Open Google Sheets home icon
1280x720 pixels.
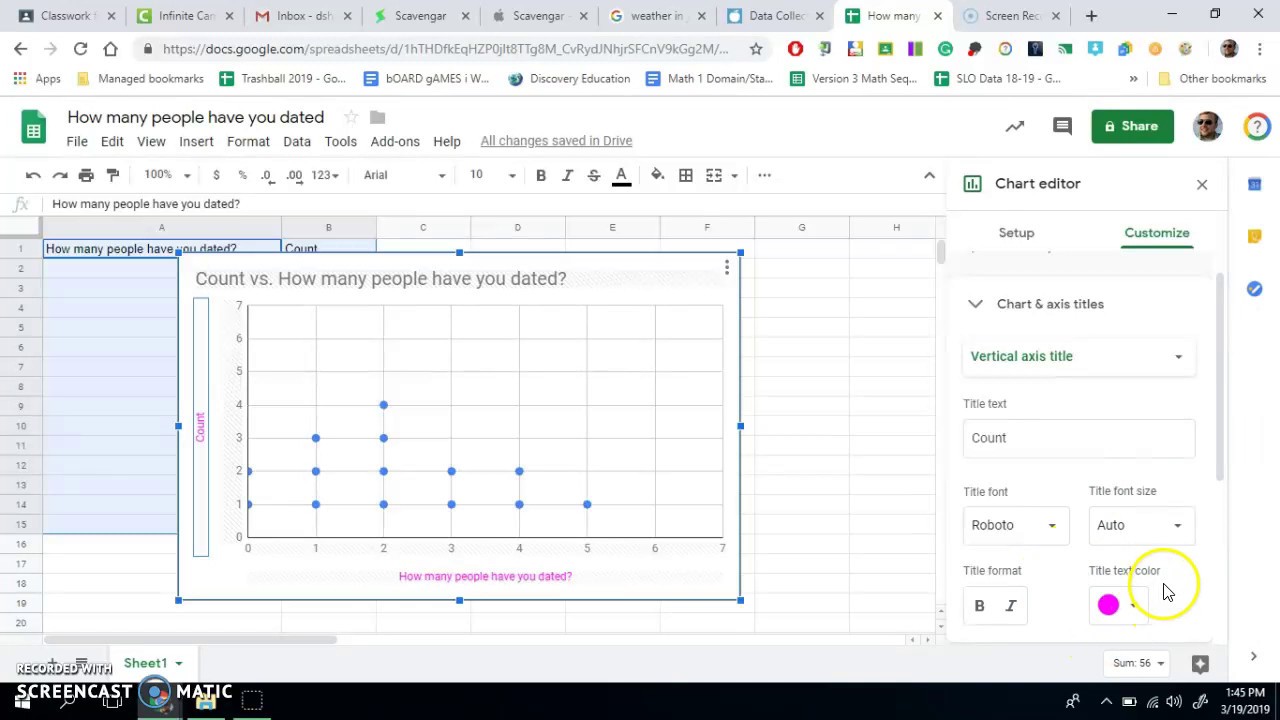pos(34,128)
